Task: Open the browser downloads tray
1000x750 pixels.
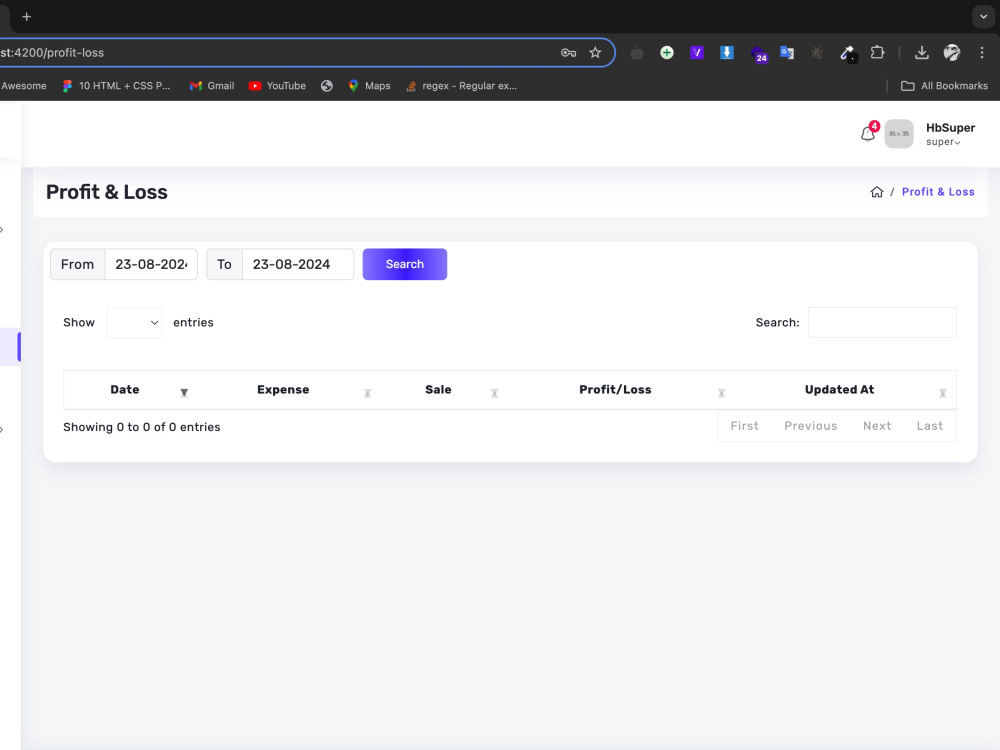Action: (922, 52)
